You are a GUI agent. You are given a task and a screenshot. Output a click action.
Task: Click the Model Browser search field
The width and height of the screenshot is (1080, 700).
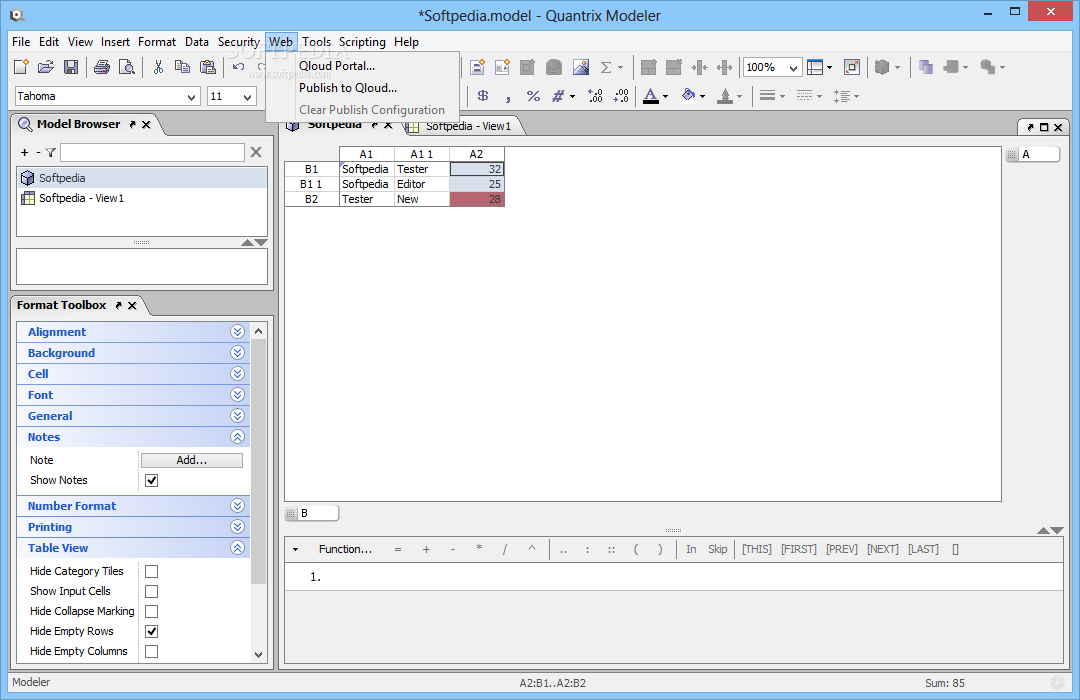point(152,152)
